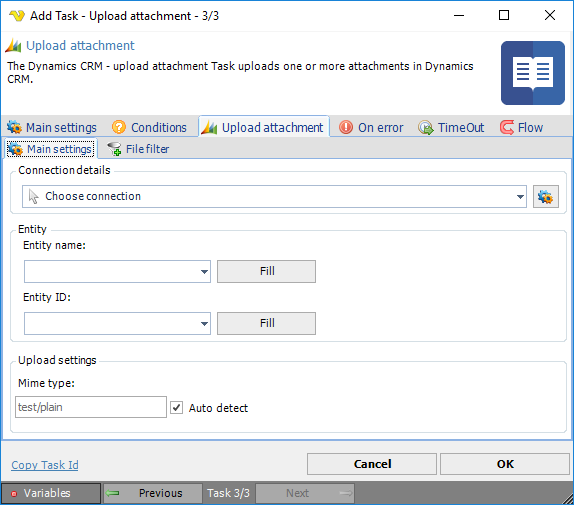Minimize the Add Task window
This screenshot has width=574, height=505.
pyautogui.click(x=459, y=15)
